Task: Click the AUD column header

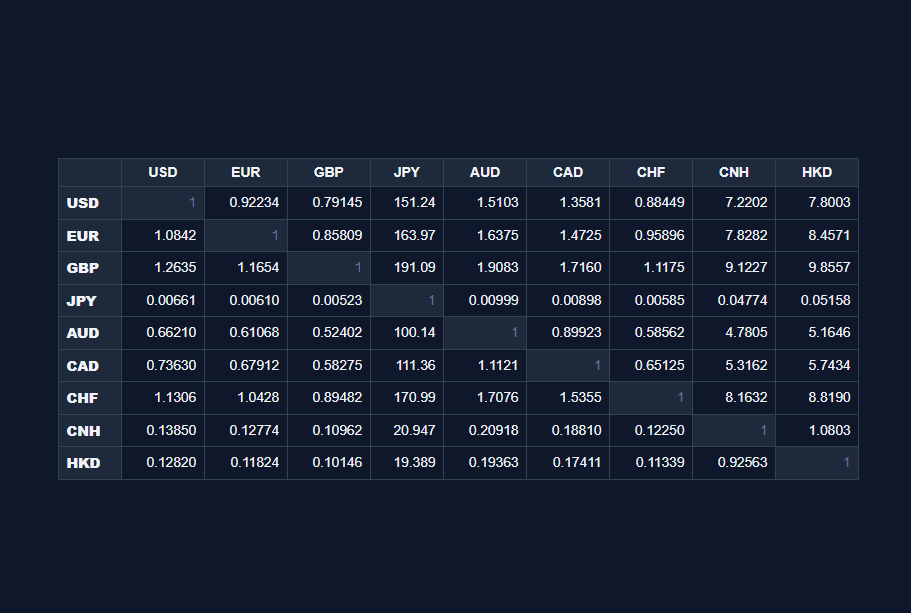Action: [x=485, y=173]
